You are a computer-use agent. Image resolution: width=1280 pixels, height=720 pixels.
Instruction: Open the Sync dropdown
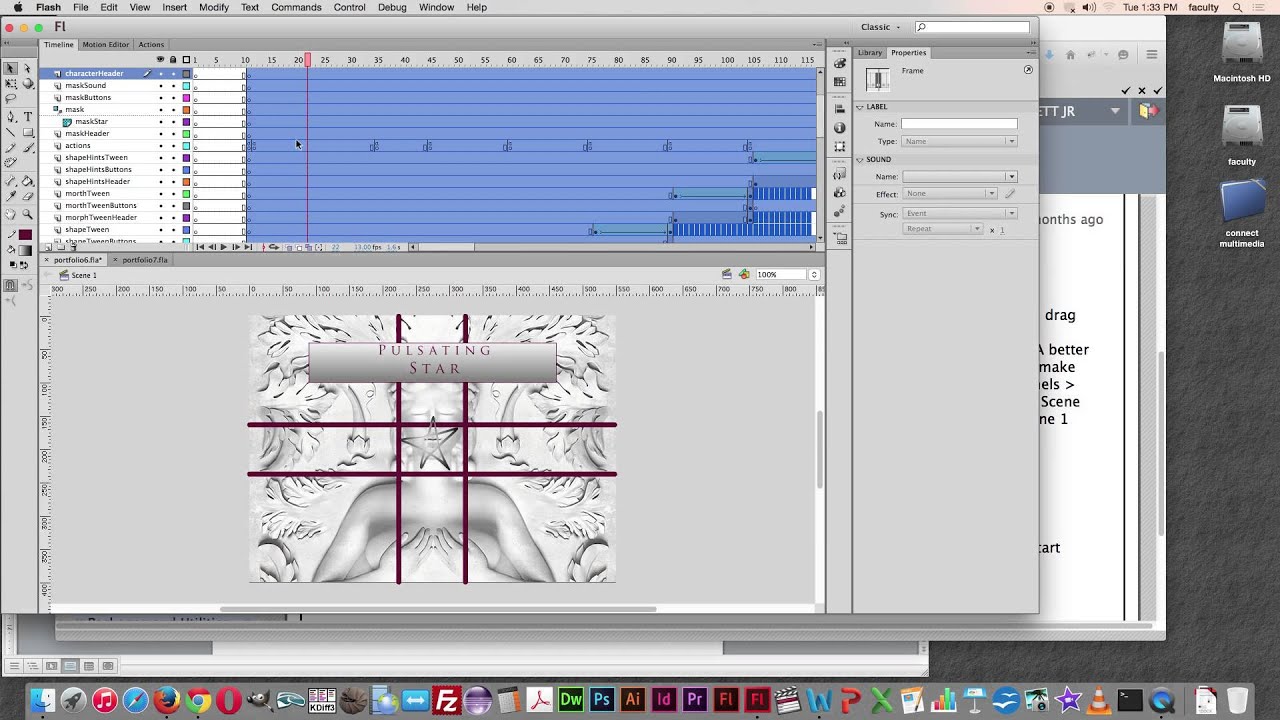959,213
